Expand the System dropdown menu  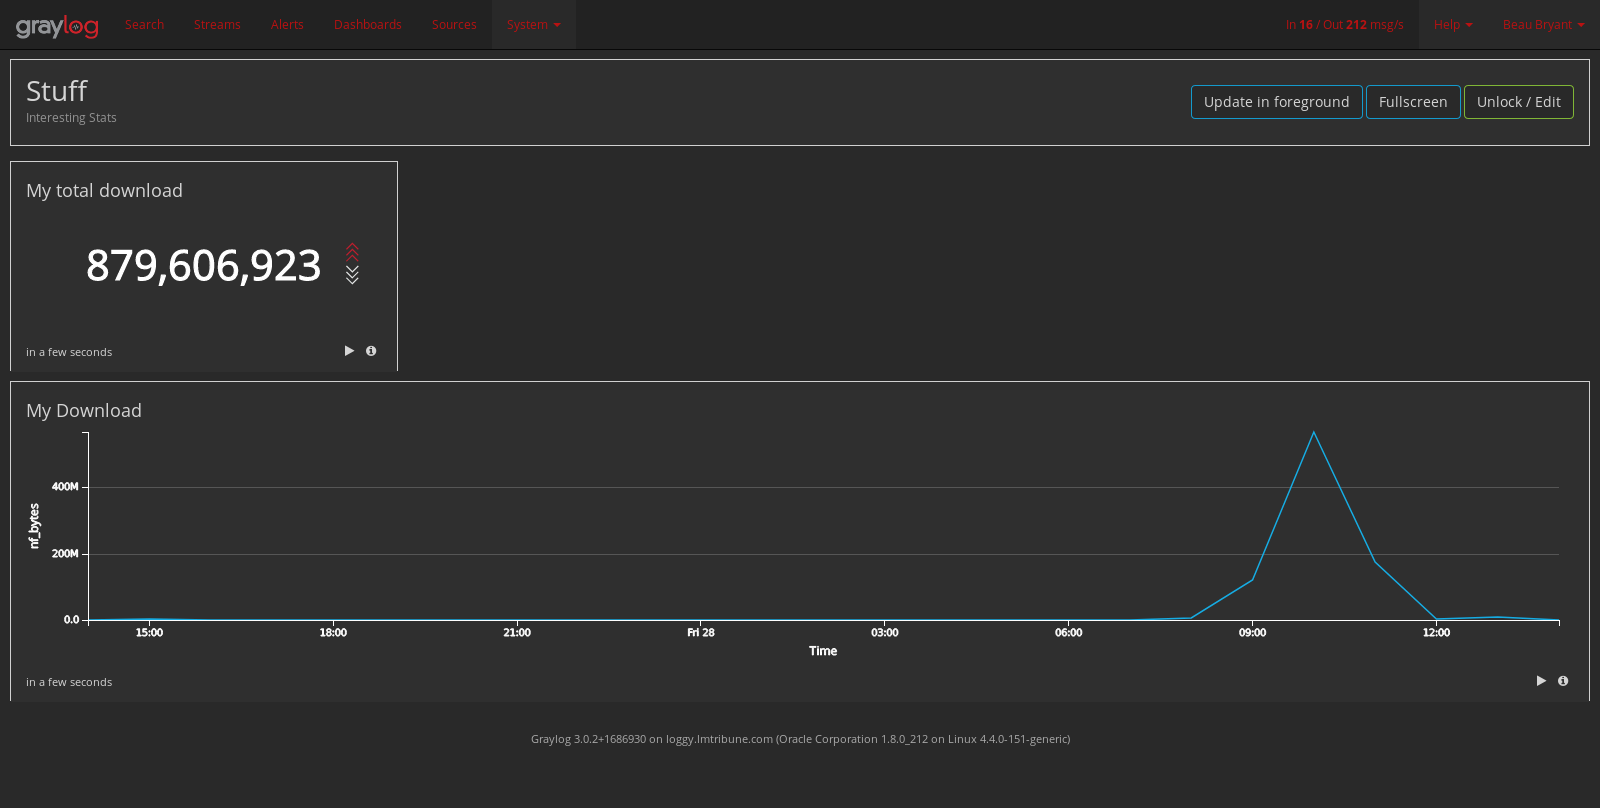(533, 25)
